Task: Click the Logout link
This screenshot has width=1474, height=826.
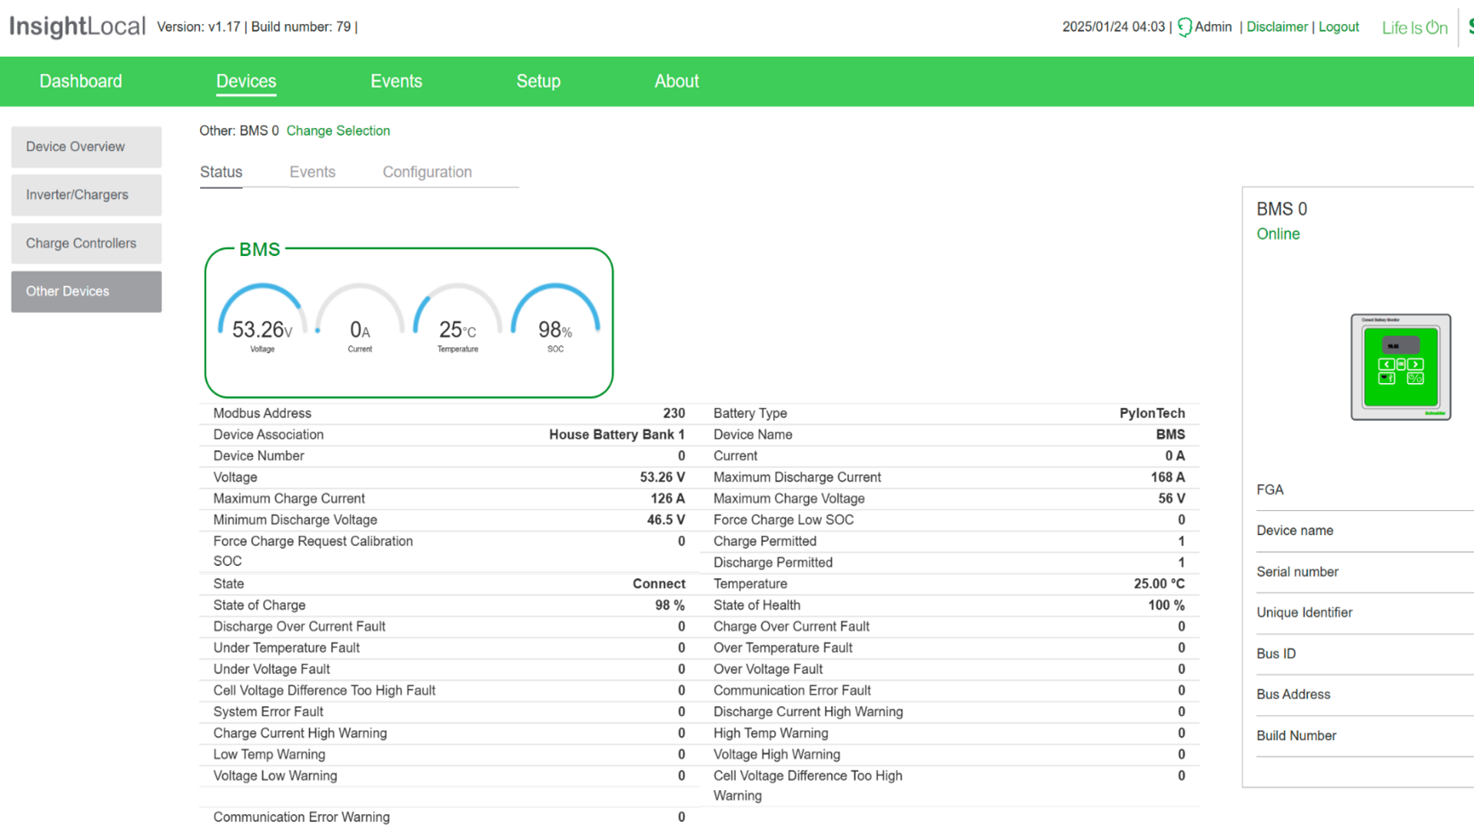Action: pyautogui.click(x=1338, y=27)
